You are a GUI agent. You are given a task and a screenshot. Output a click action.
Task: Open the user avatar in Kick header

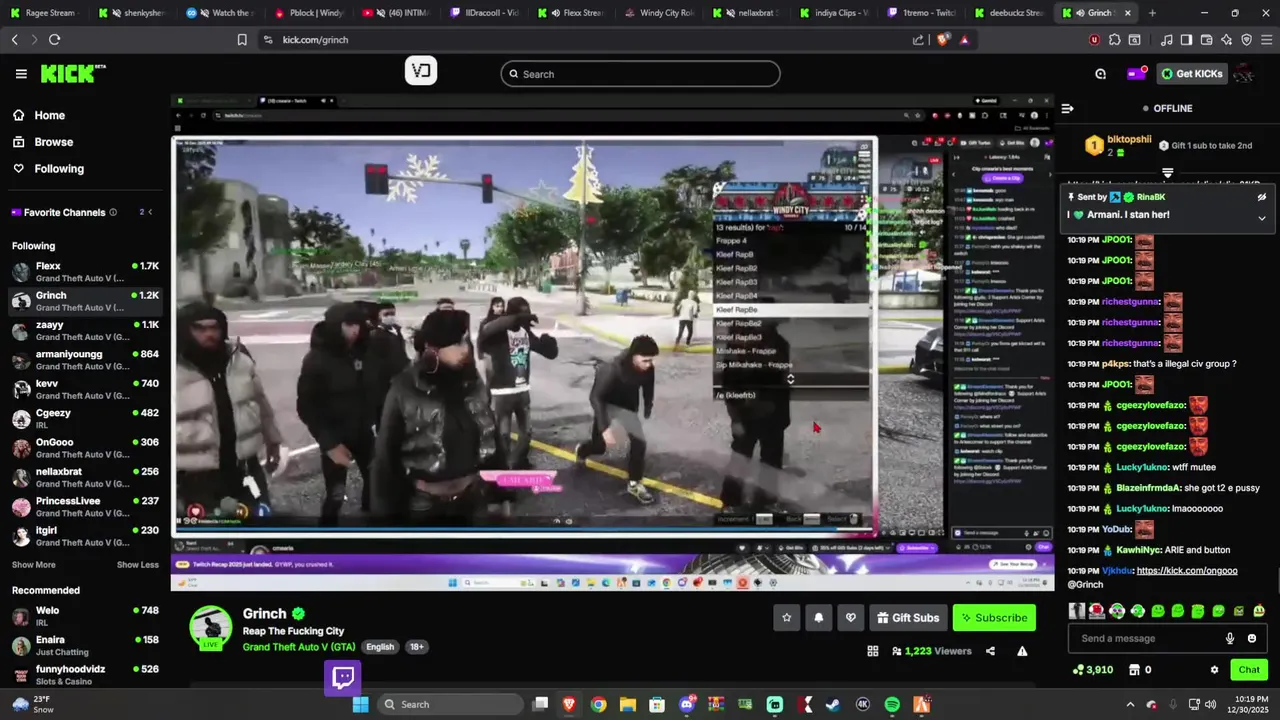[x=1244, y=73]
